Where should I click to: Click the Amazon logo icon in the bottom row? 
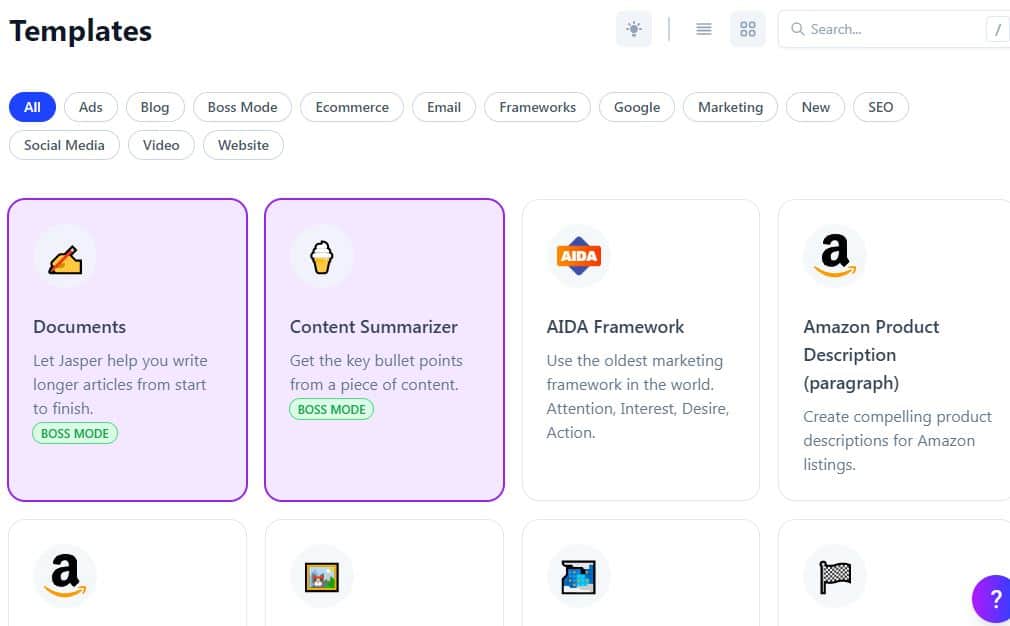click(x=65, y=576)
